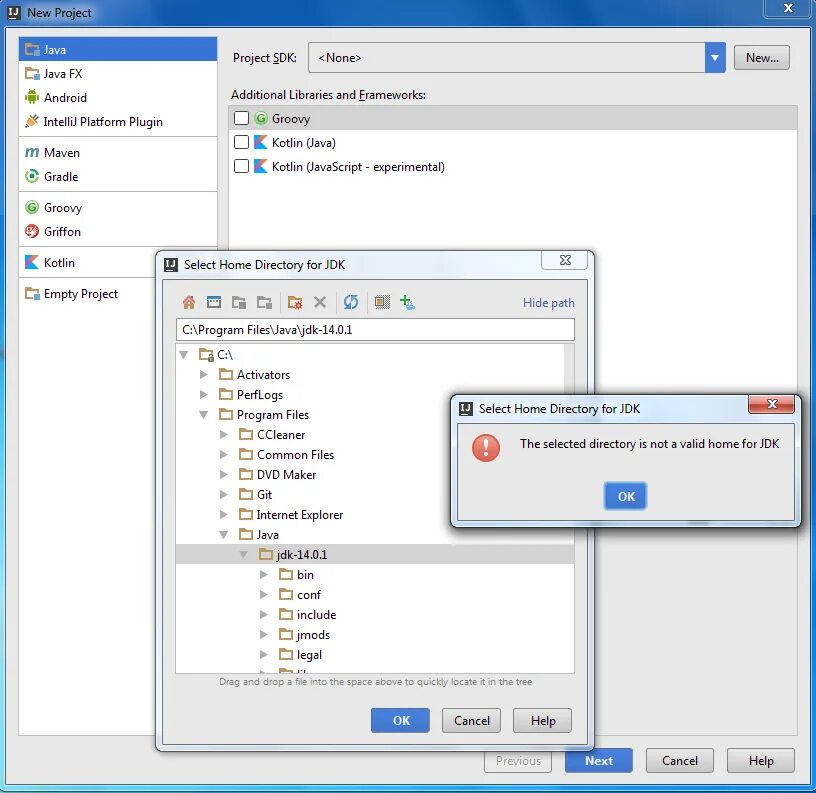Image resolution: width=816 pixels, height=793 pixels.
Task: Expand the bin folder
Action: [x=264, y=574]
